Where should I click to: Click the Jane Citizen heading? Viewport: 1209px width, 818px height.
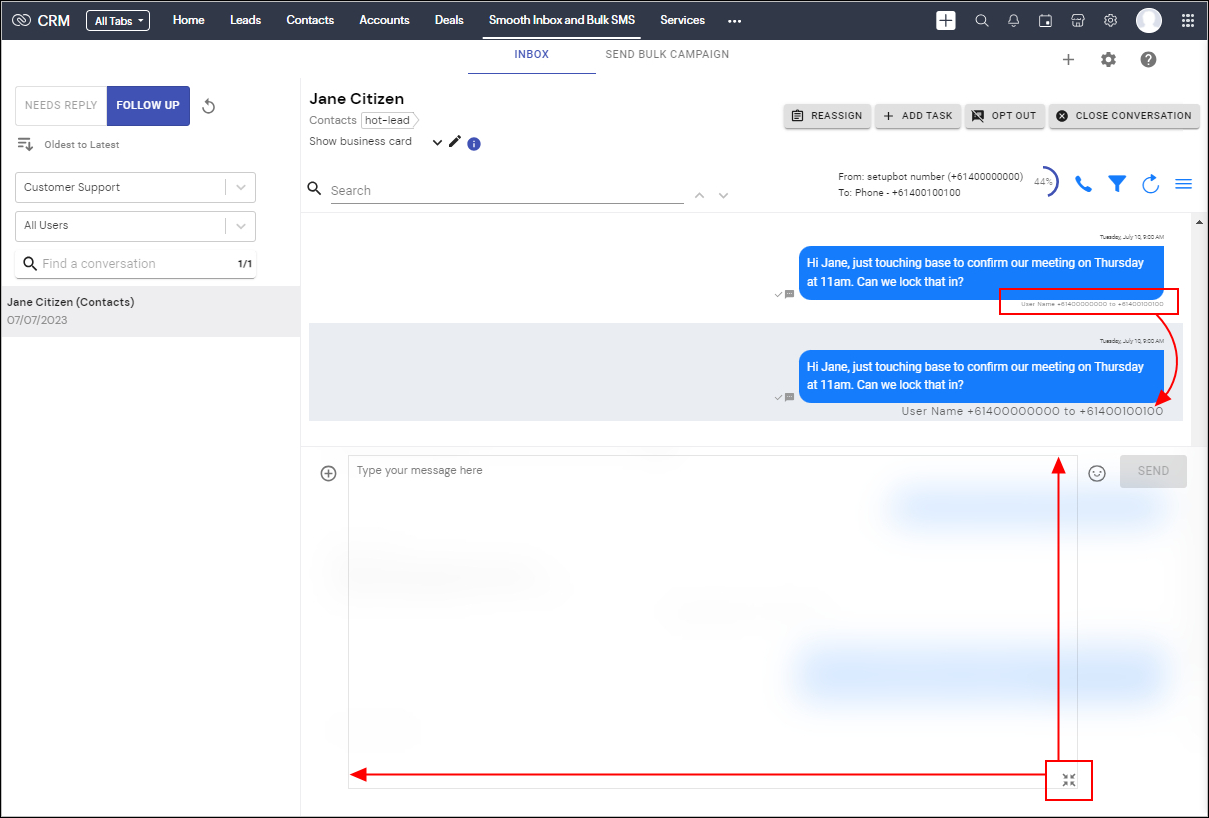357,99
